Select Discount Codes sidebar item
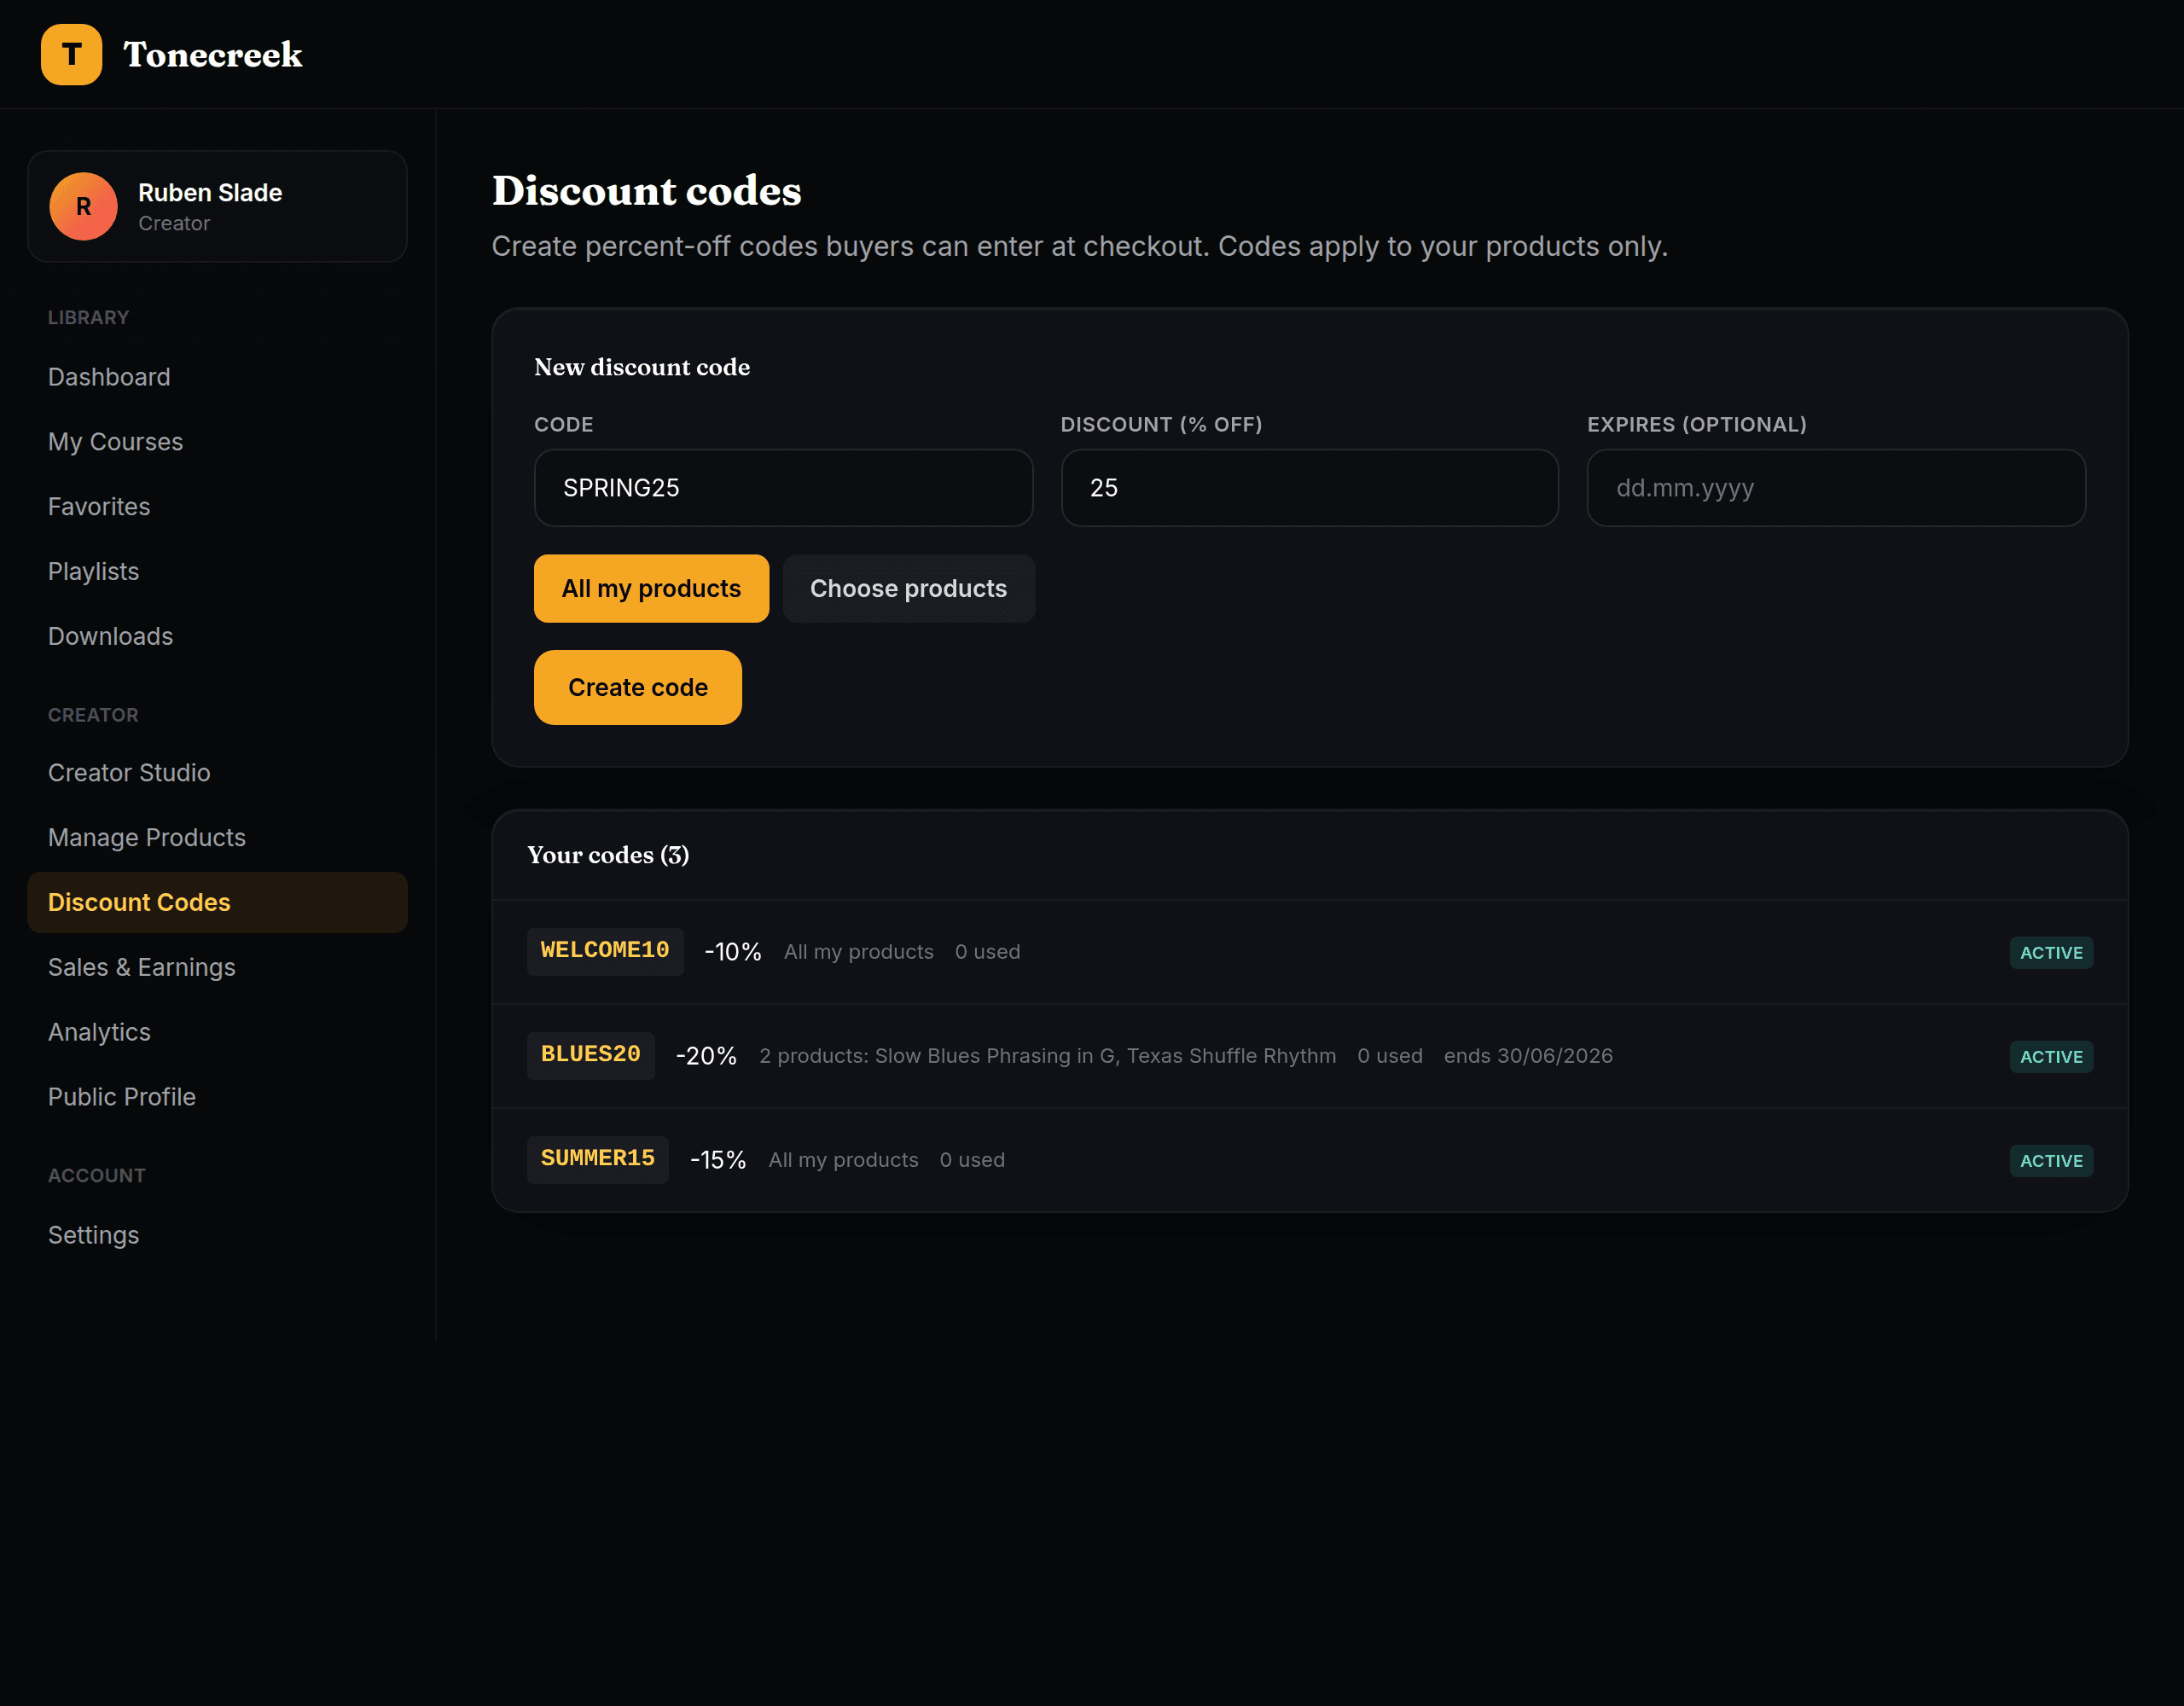 click(217, 903)
